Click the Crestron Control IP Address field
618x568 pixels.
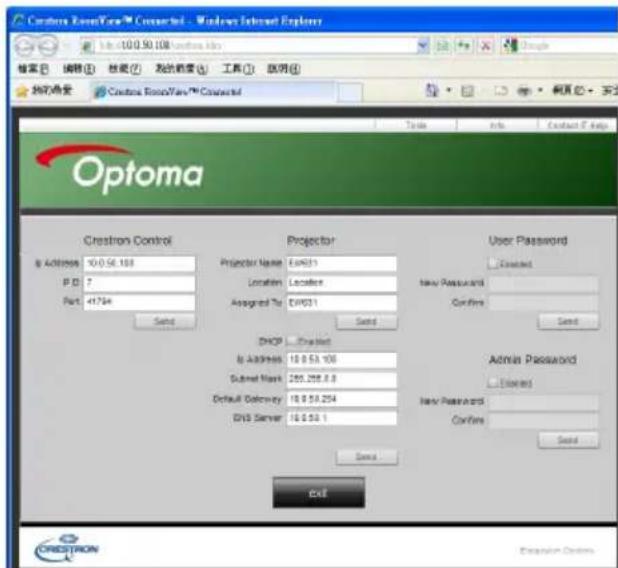coord(139,263)
